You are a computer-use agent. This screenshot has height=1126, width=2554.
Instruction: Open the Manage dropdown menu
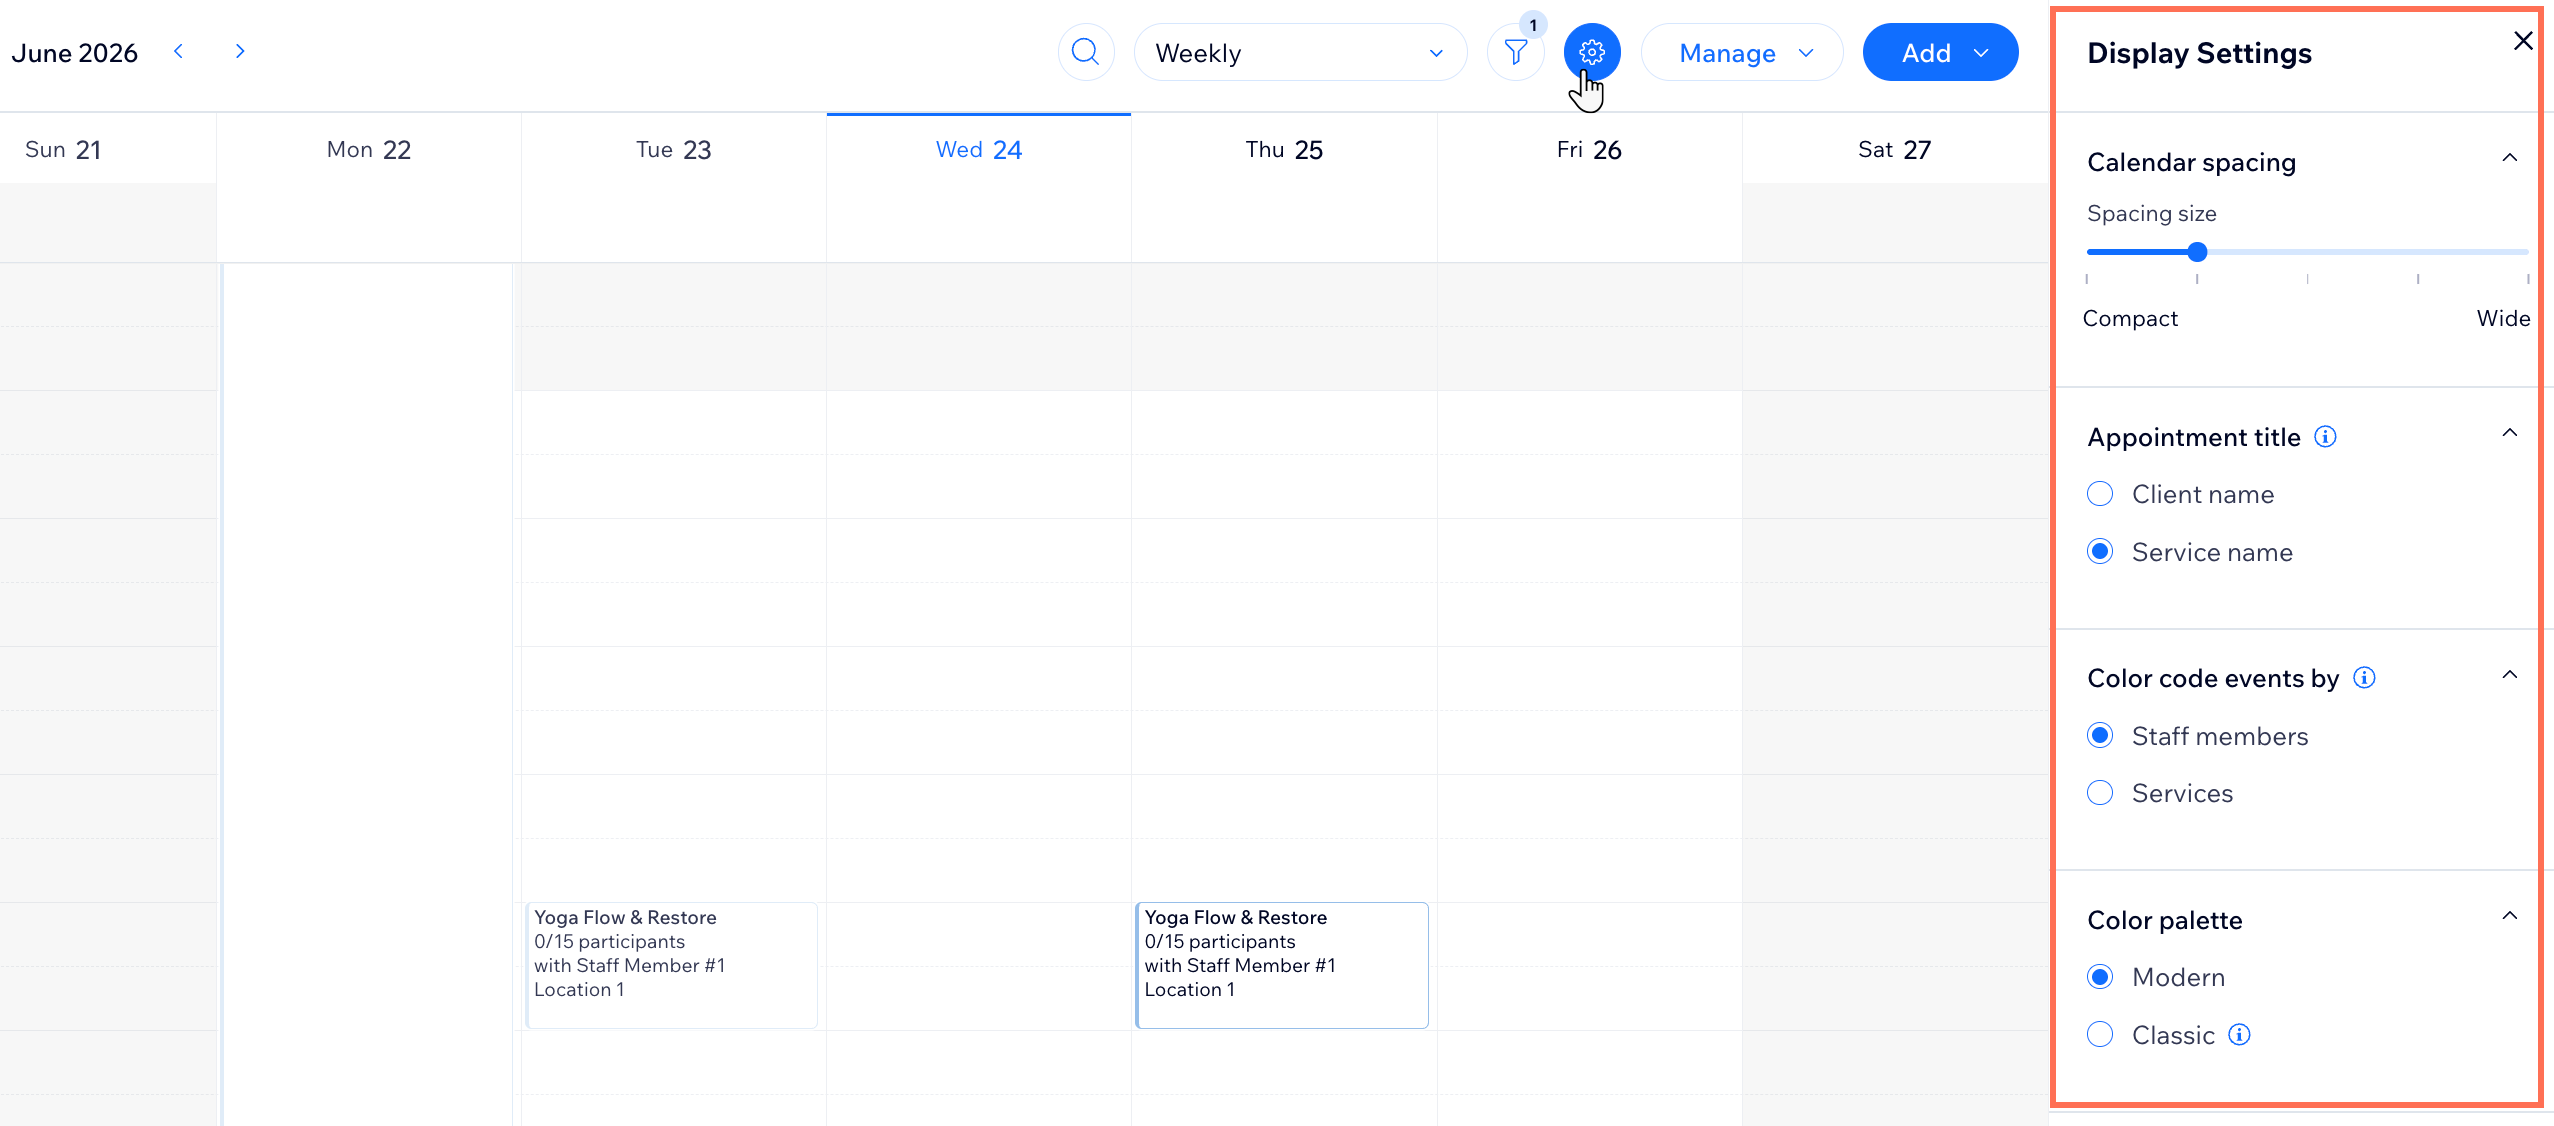point(1742,52)
